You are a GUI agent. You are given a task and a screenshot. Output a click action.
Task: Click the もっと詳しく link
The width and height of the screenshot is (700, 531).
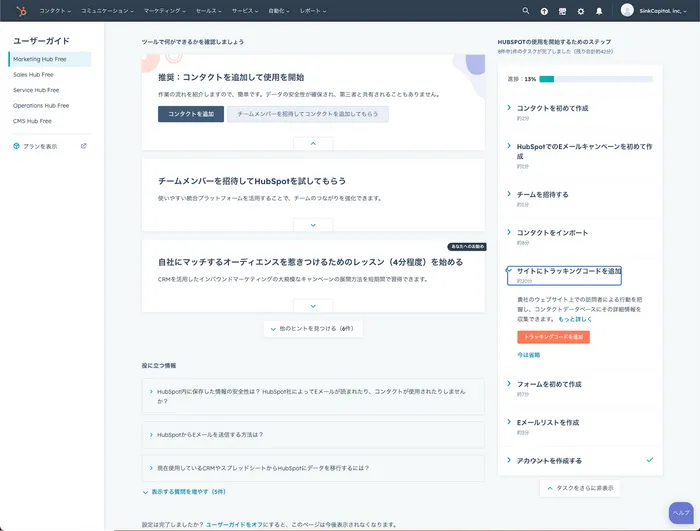pos(575,319)
